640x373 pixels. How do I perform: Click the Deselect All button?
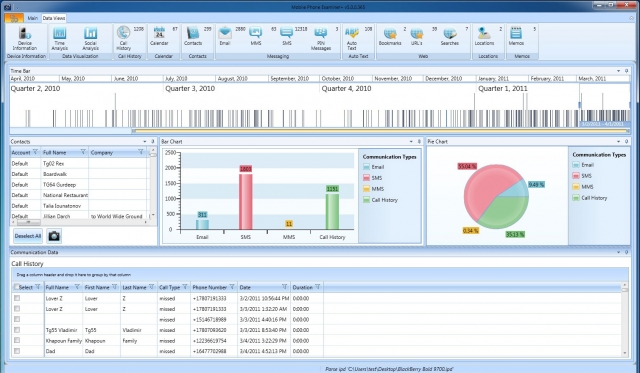(28, 236)
